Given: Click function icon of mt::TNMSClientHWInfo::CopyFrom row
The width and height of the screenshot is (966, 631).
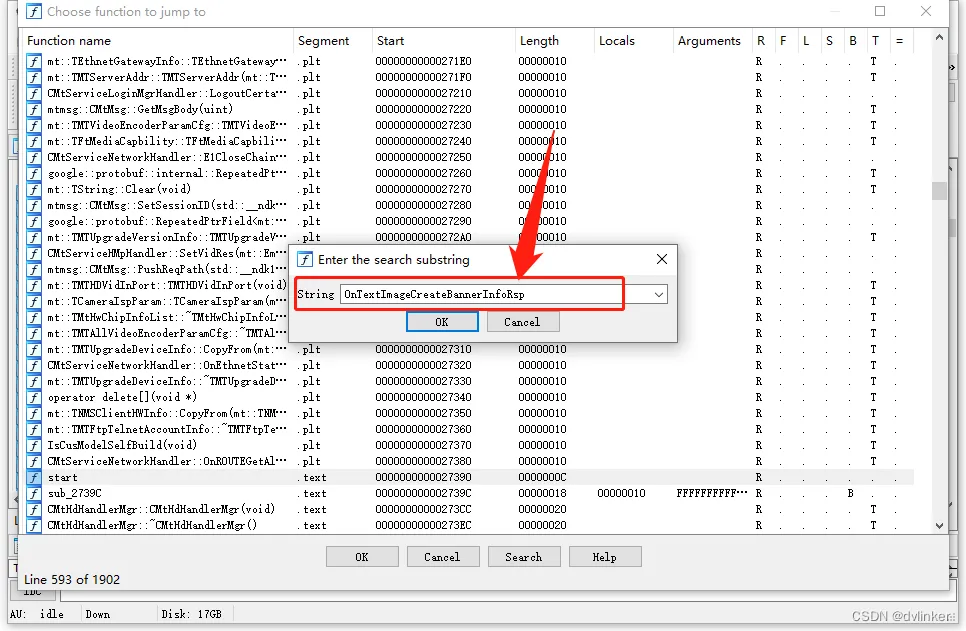Looking at the screenshot, I should pyautogui.click(x=34, y=413).
